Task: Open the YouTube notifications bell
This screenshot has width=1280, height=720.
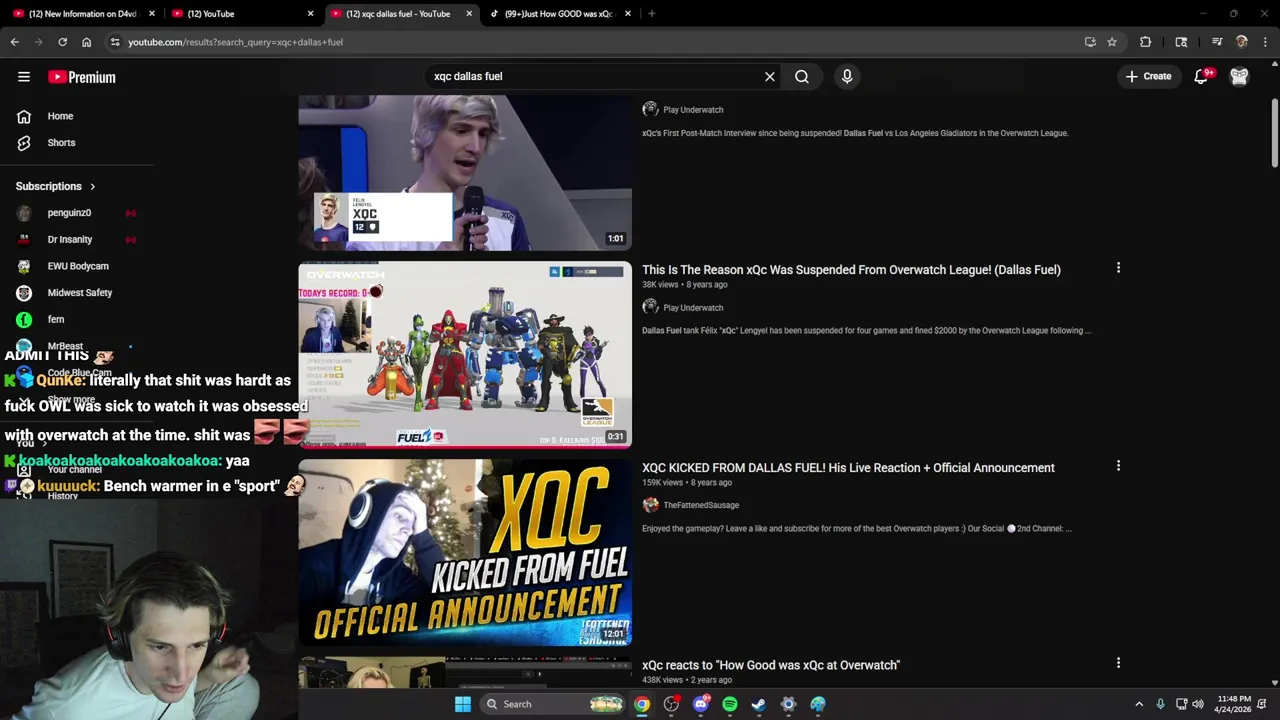Action: [x=1202, y=76]
